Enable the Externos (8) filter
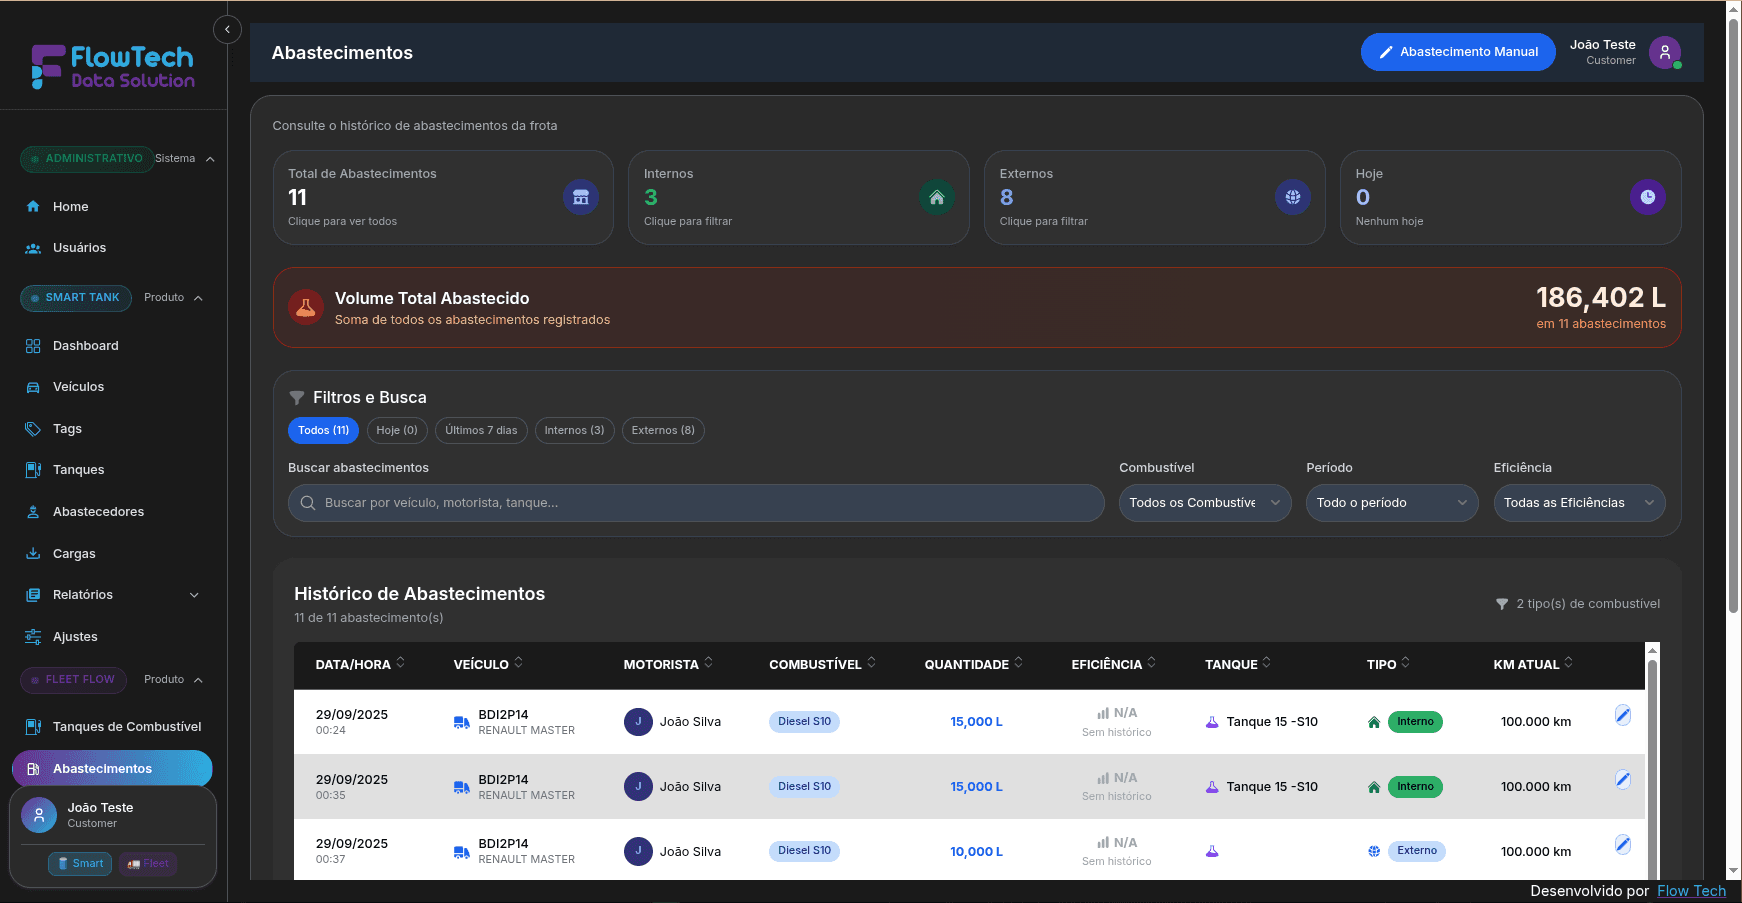 point(662,430)
